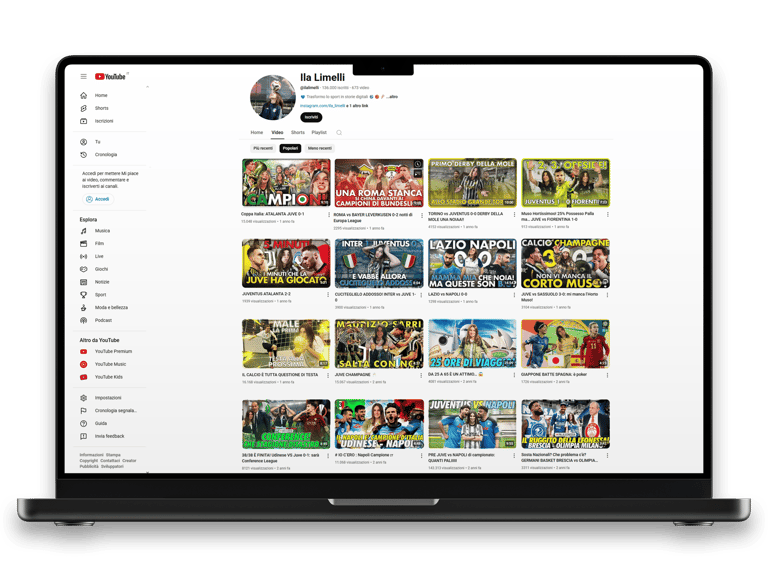
Task: Open Cronologia history icon
Action: coord(84,155)
